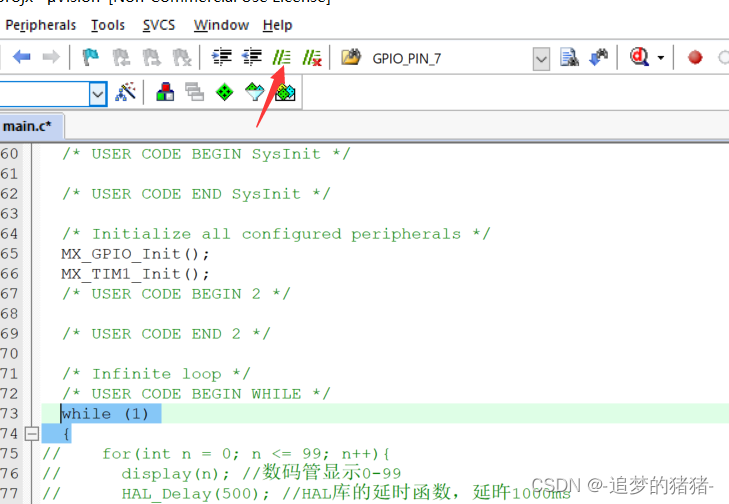Click the Initialize all configured peripherals comment

tap(276, 234)
